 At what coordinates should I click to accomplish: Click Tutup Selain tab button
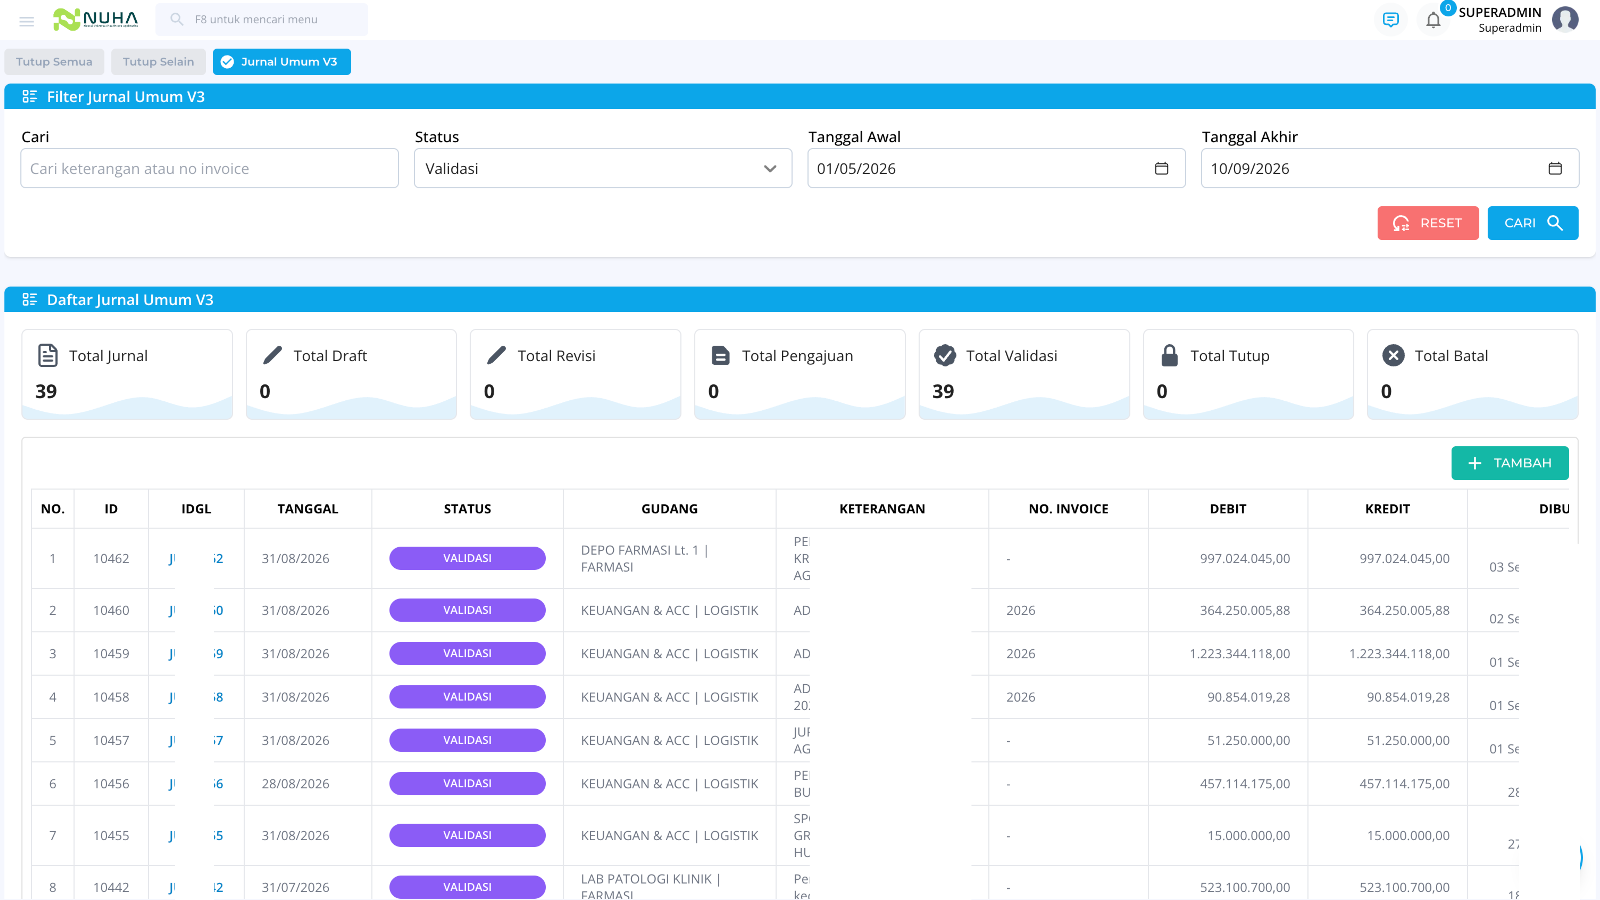pos(158,62)
